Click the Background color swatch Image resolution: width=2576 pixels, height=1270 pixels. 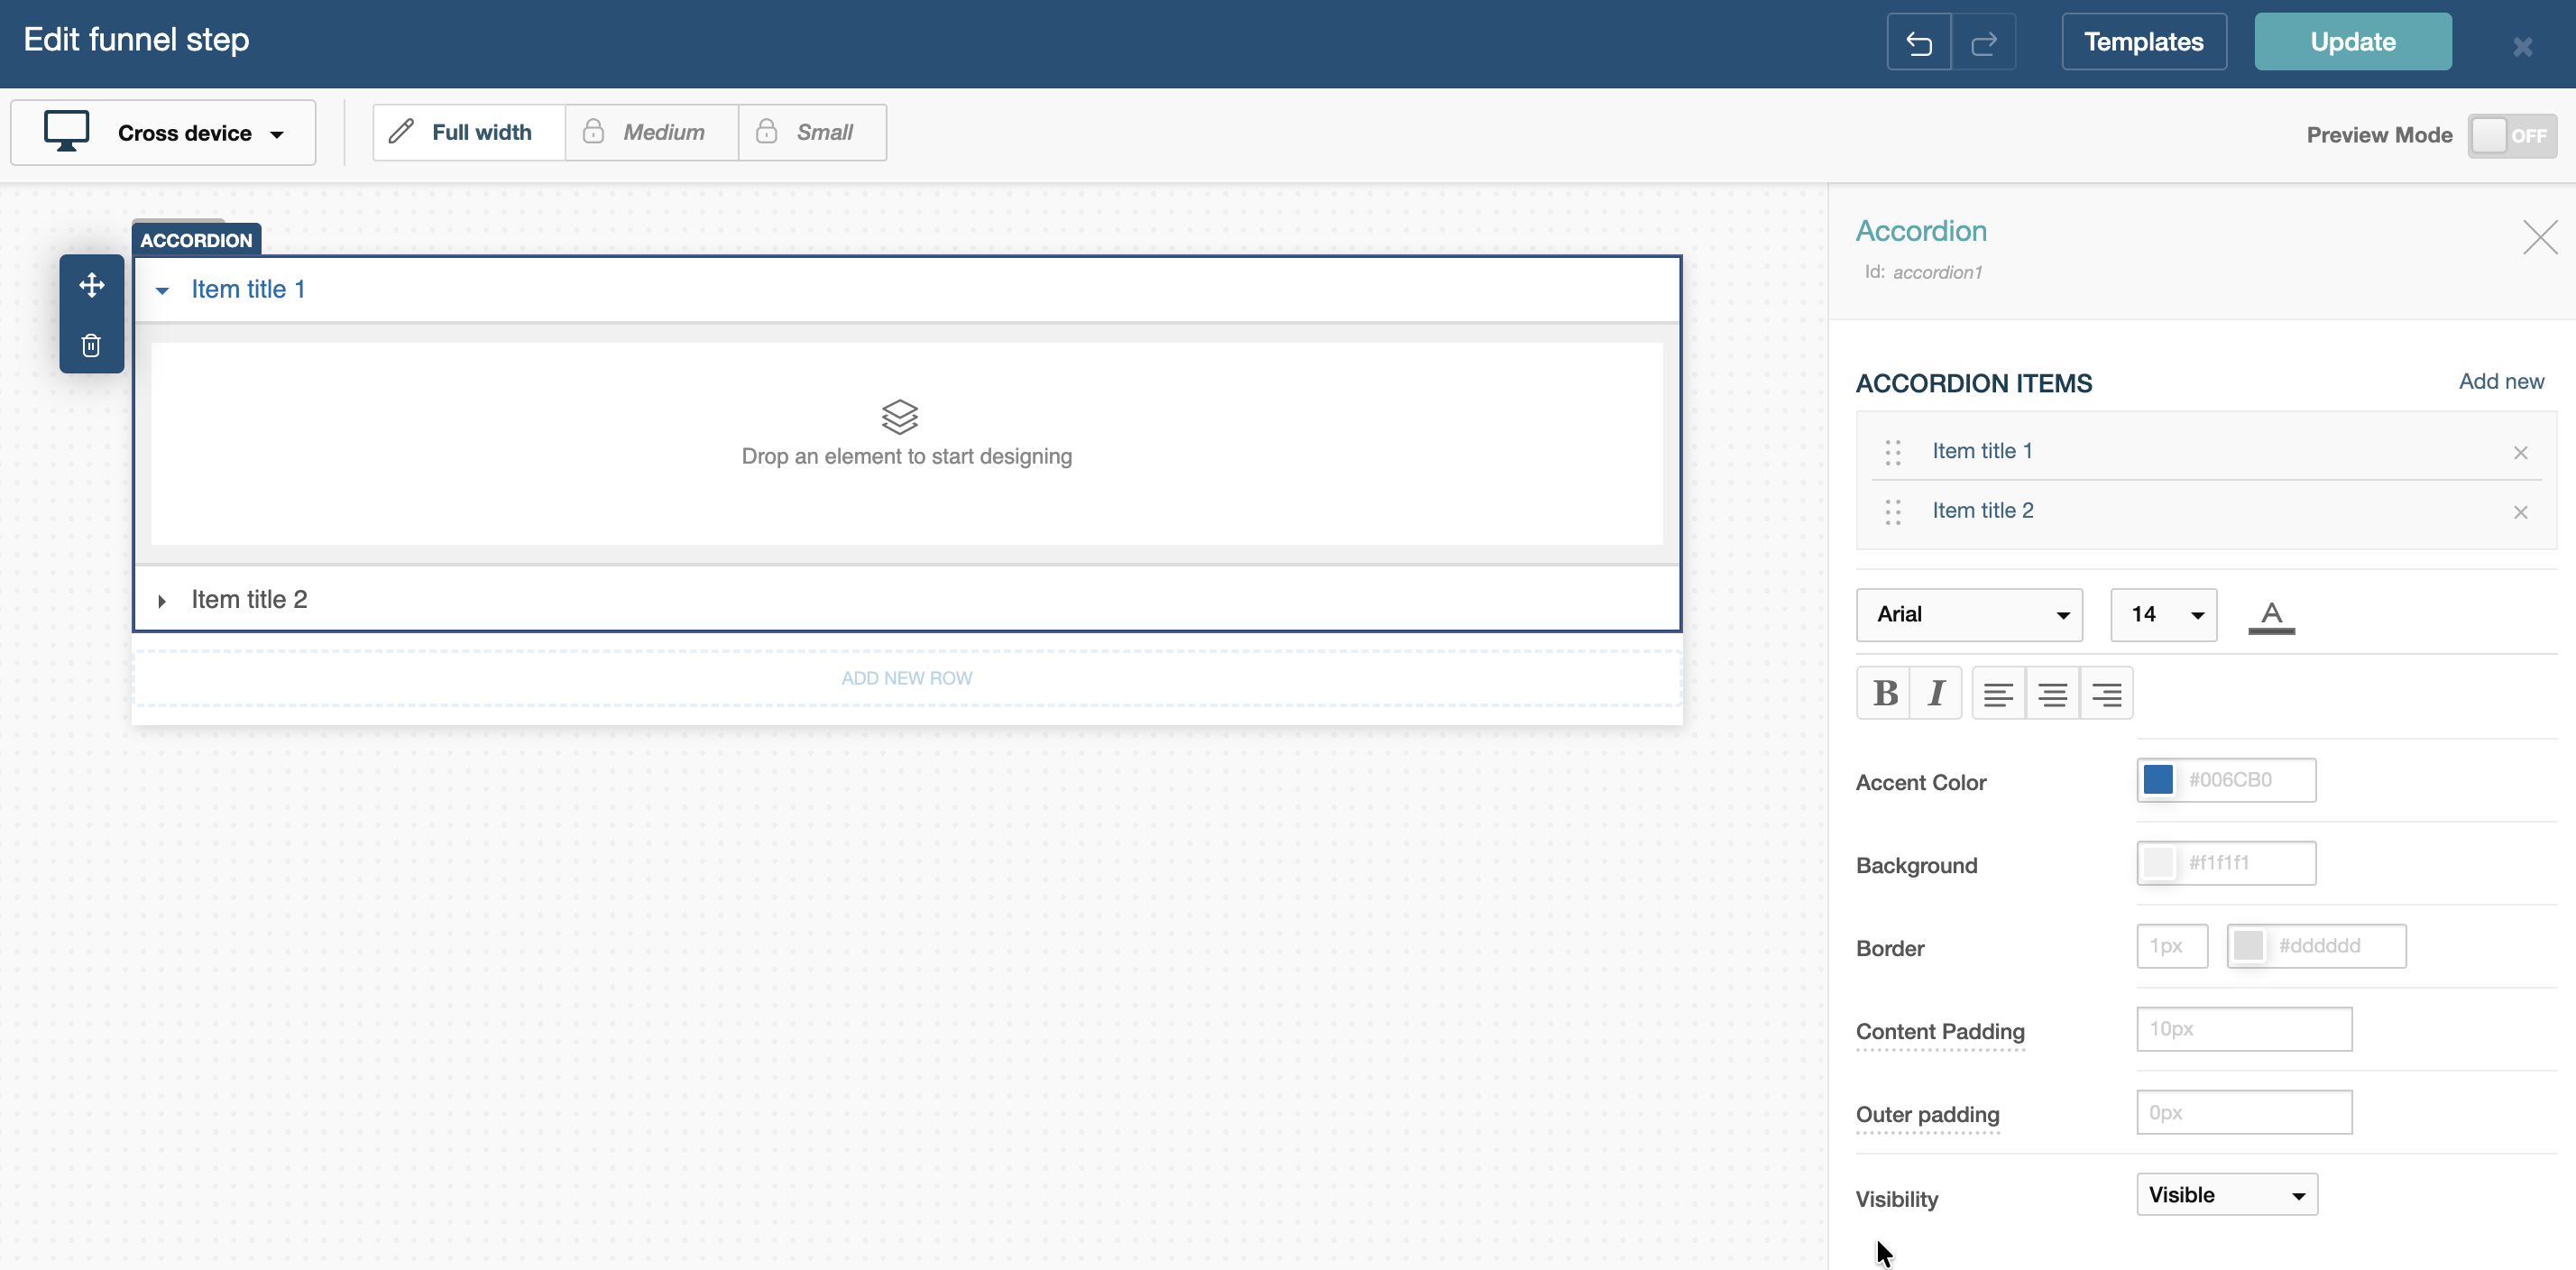[x=2158, y=863]
